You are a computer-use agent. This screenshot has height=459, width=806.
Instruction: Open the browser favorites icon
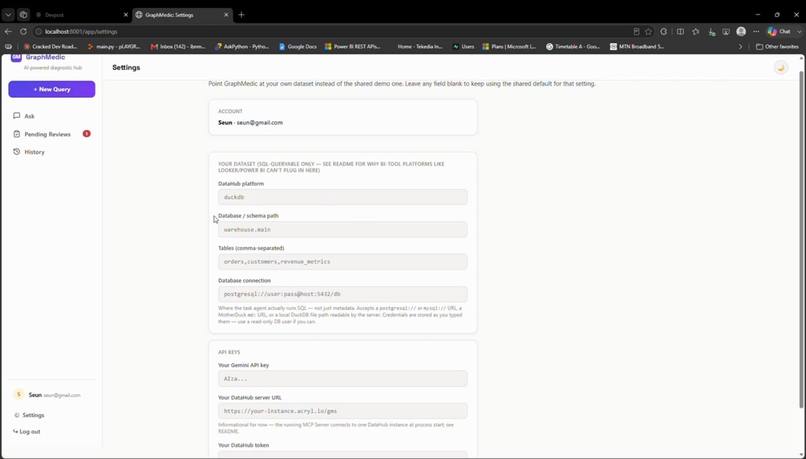coord(695,31)
